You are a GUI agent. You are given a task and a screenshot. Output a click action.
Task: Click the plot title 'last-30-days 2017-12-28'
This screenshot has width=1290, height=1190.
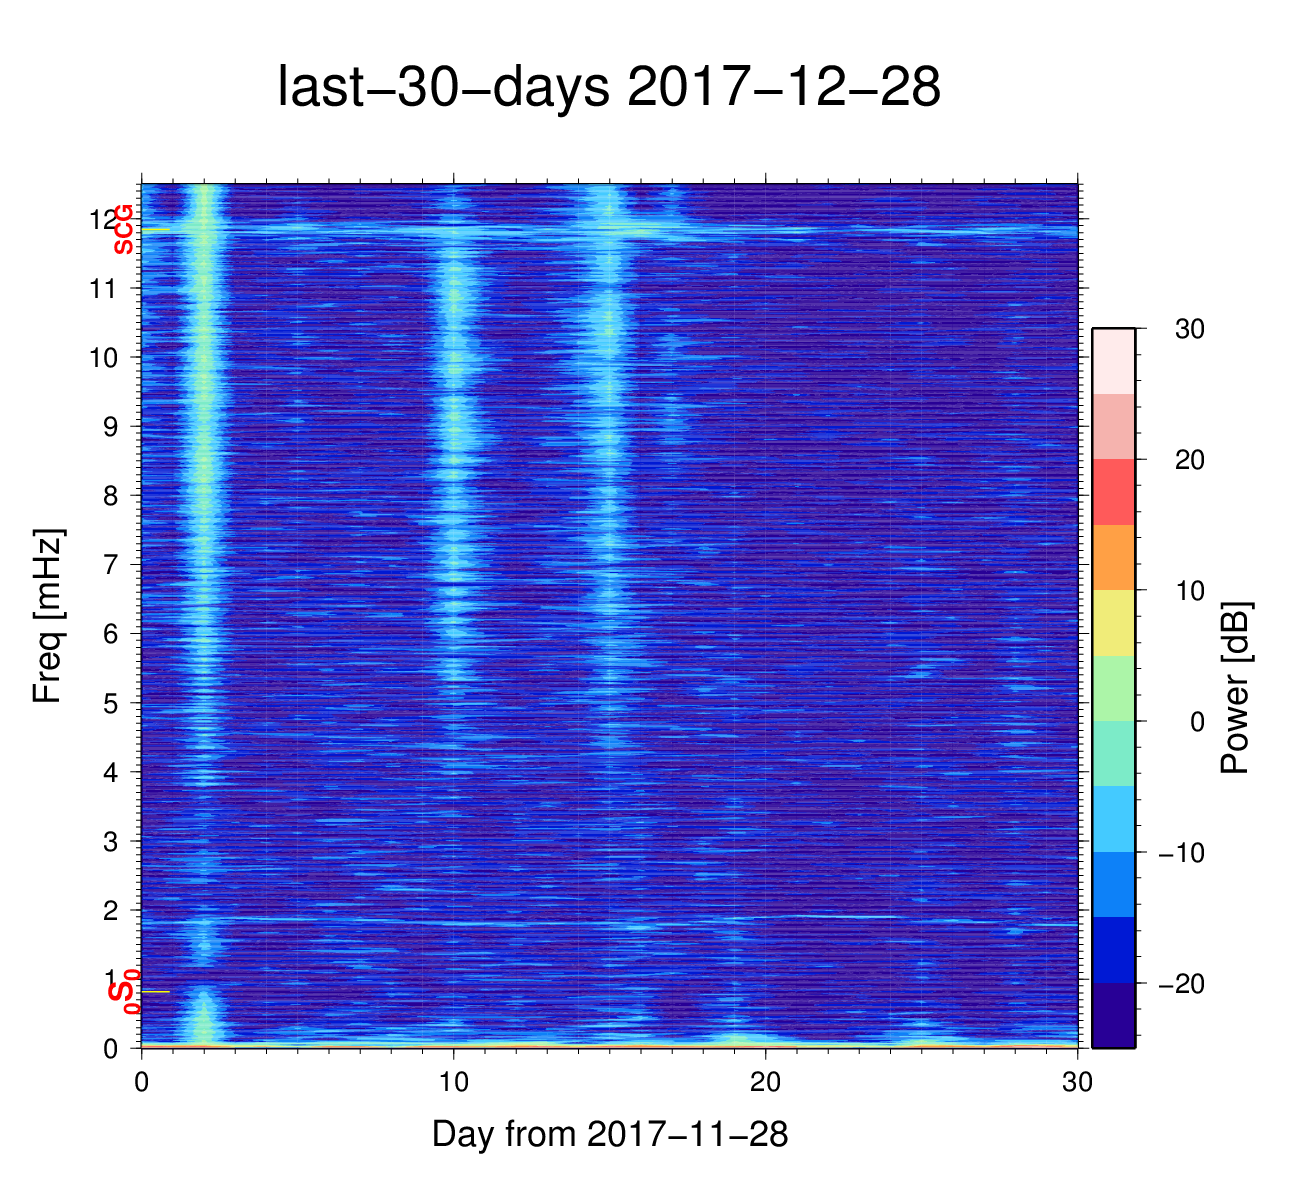pos(608,88)
